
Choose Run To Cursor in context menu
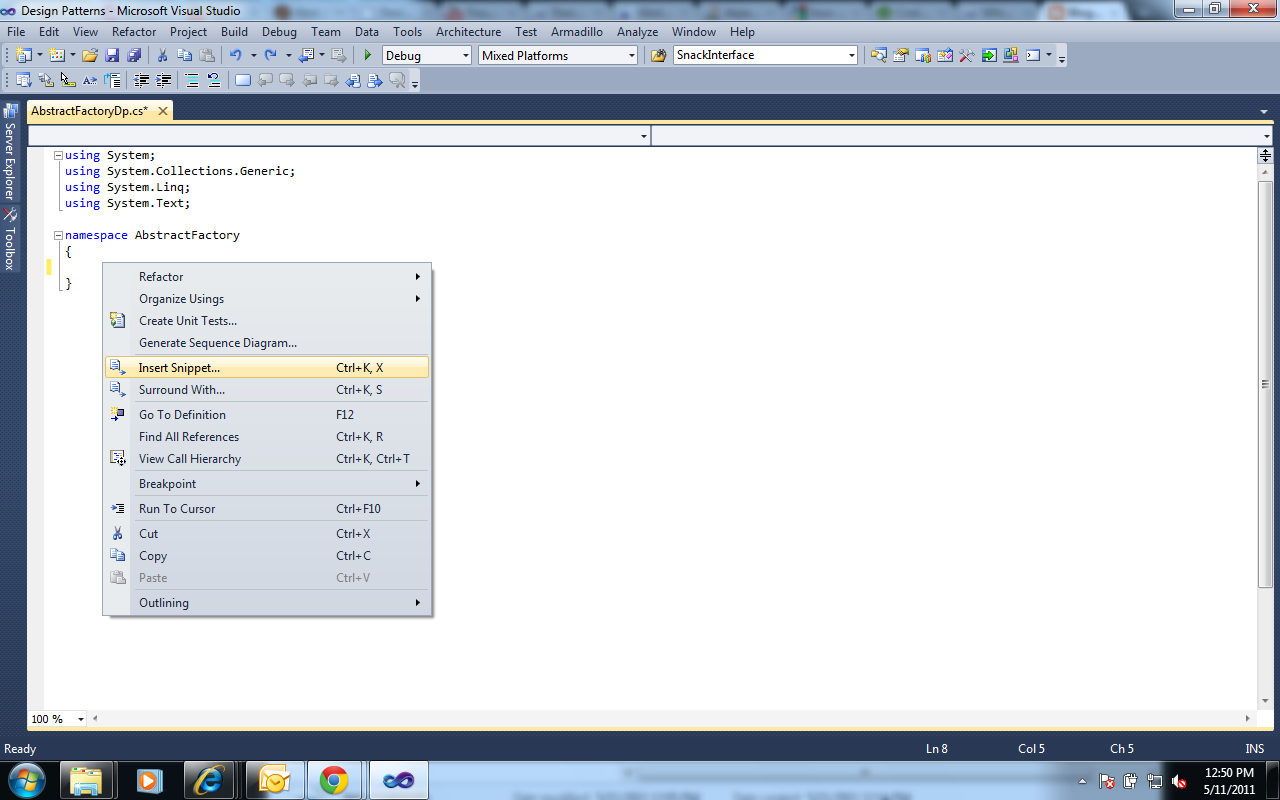point(267,509)
